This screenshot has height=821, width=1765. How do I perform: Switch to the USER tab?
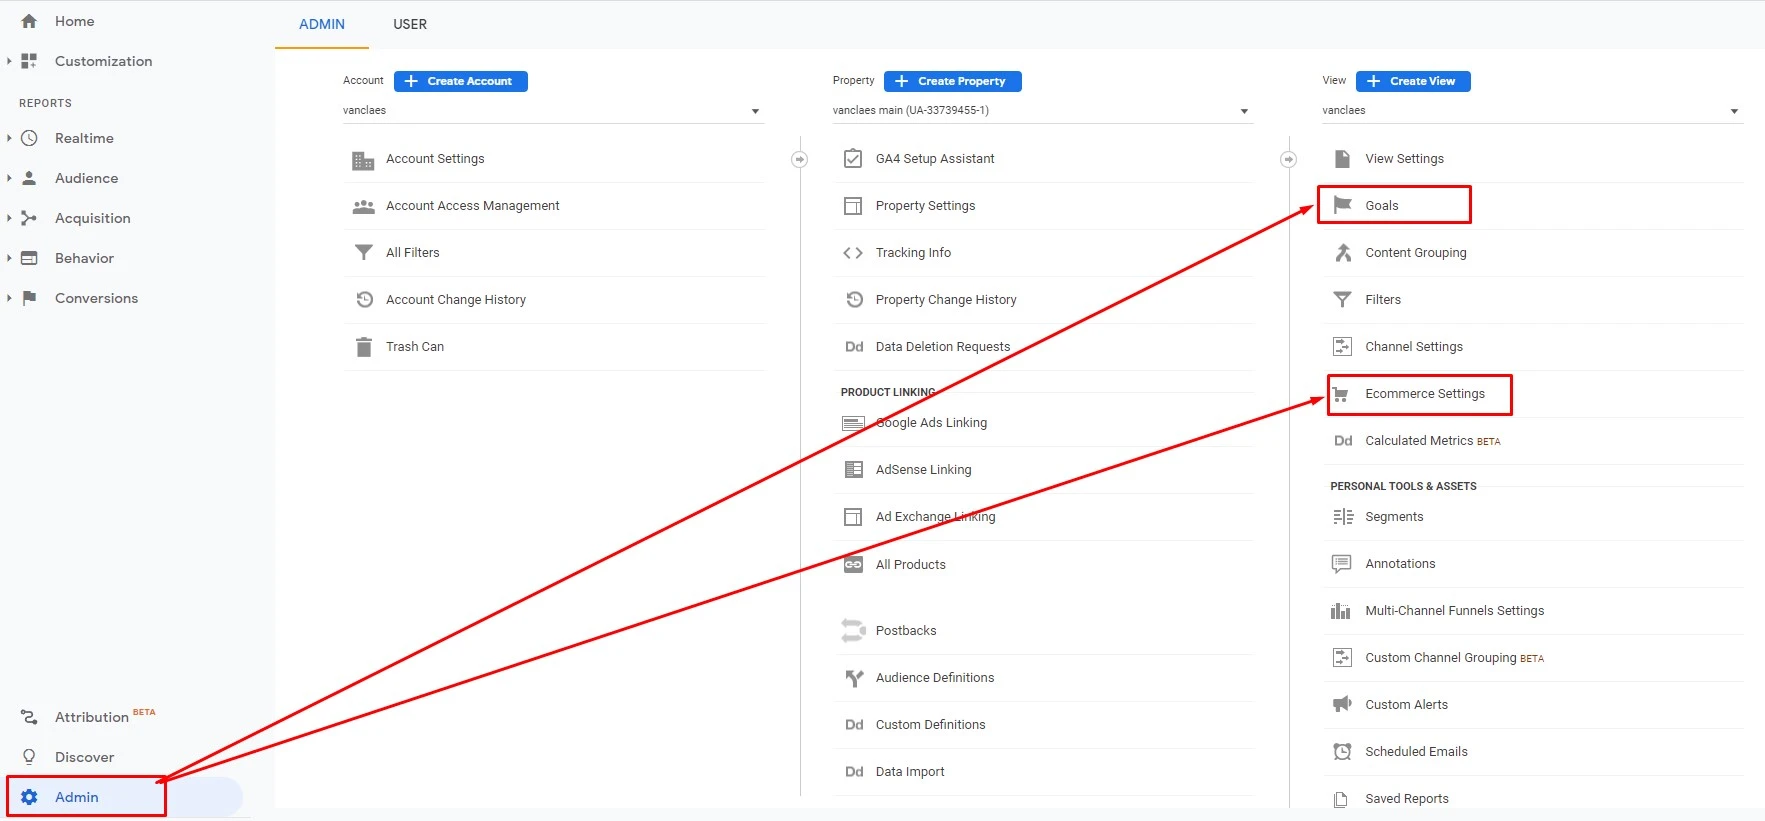pyautogui.click(x=410, y=24)
